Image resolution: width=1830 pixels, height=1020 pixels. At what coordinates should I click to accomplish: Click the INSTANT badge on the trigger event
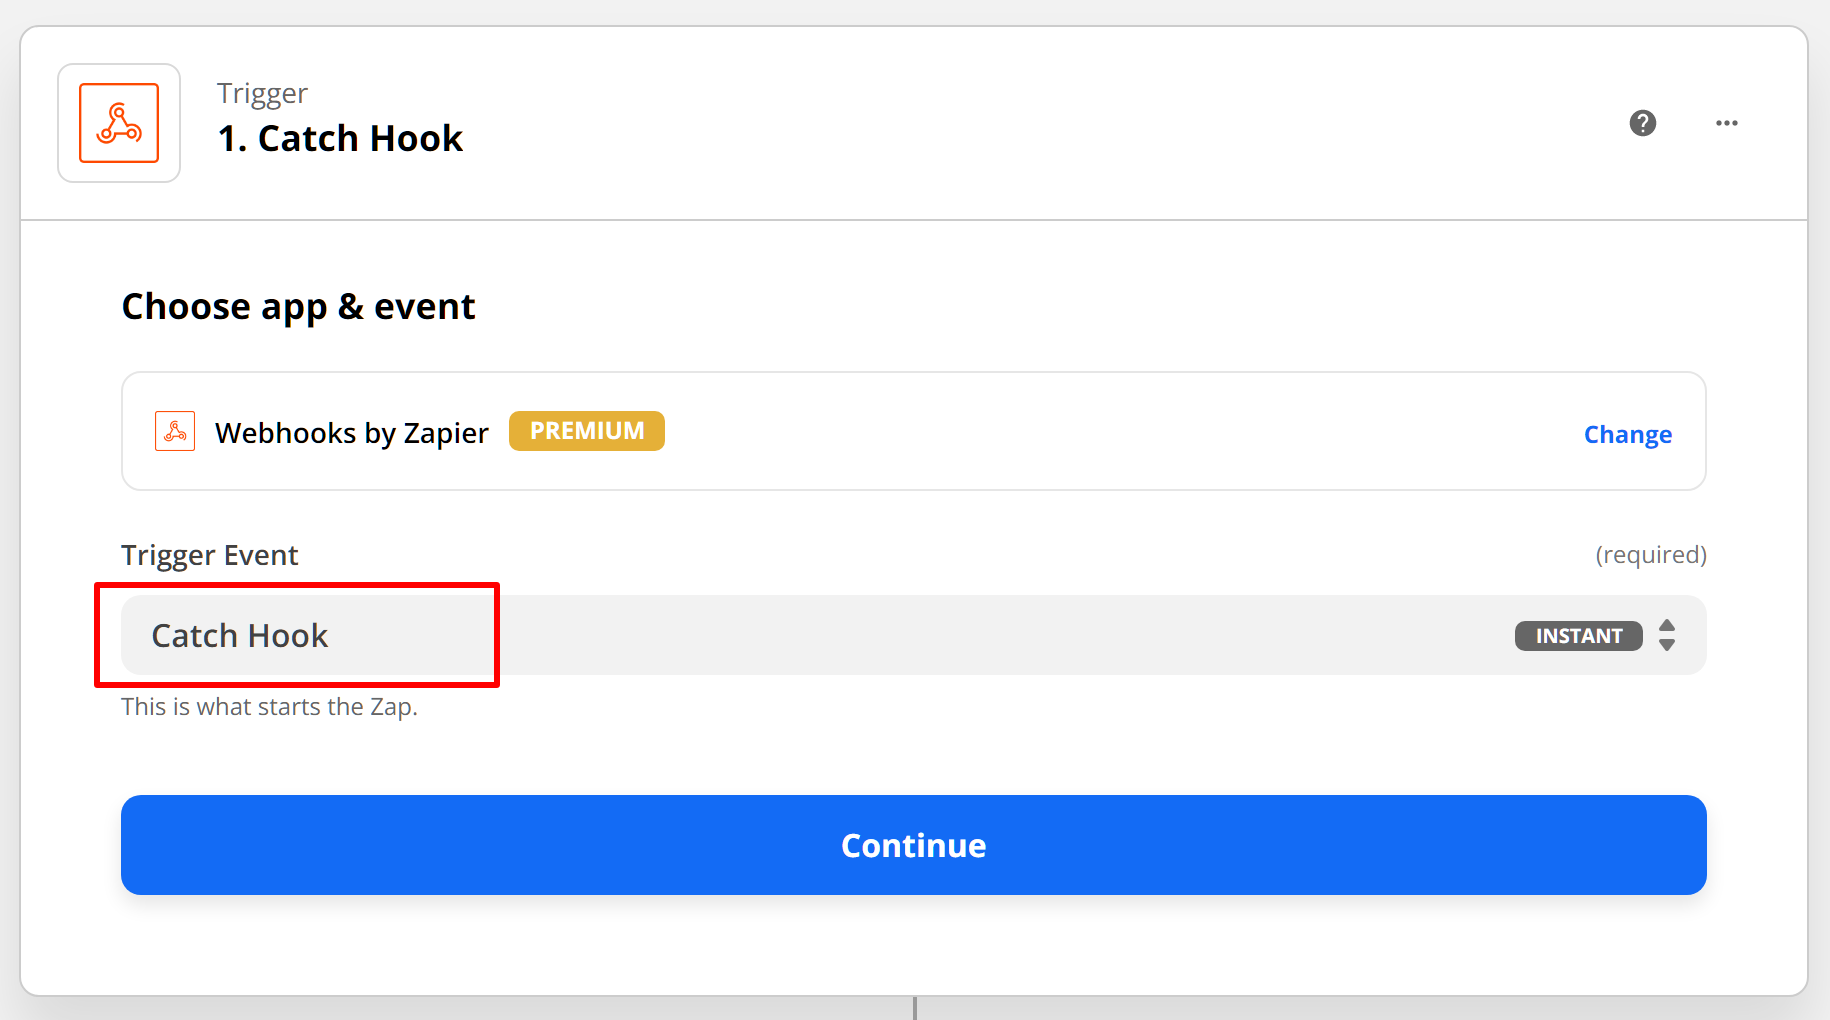(x=1578, y=635)
